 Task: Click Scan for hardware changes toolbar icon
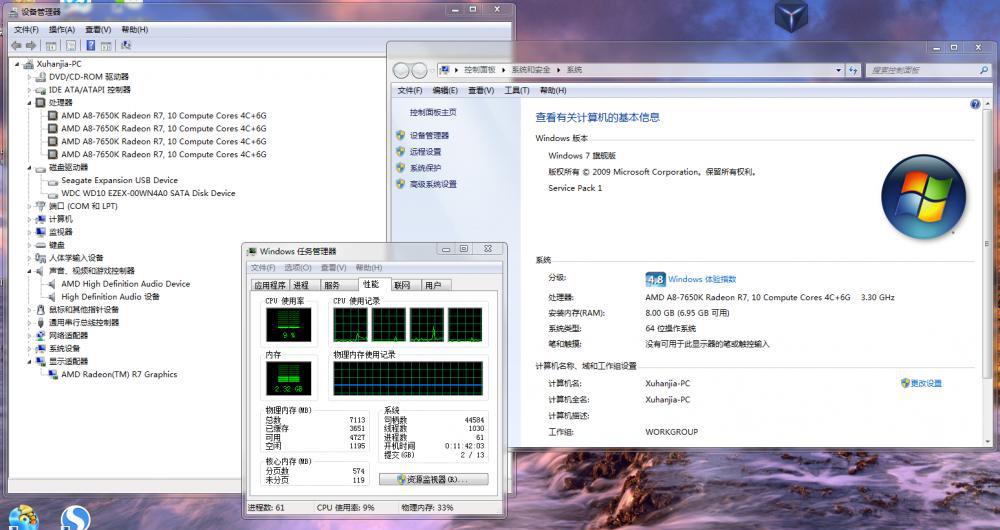[126, 45]
